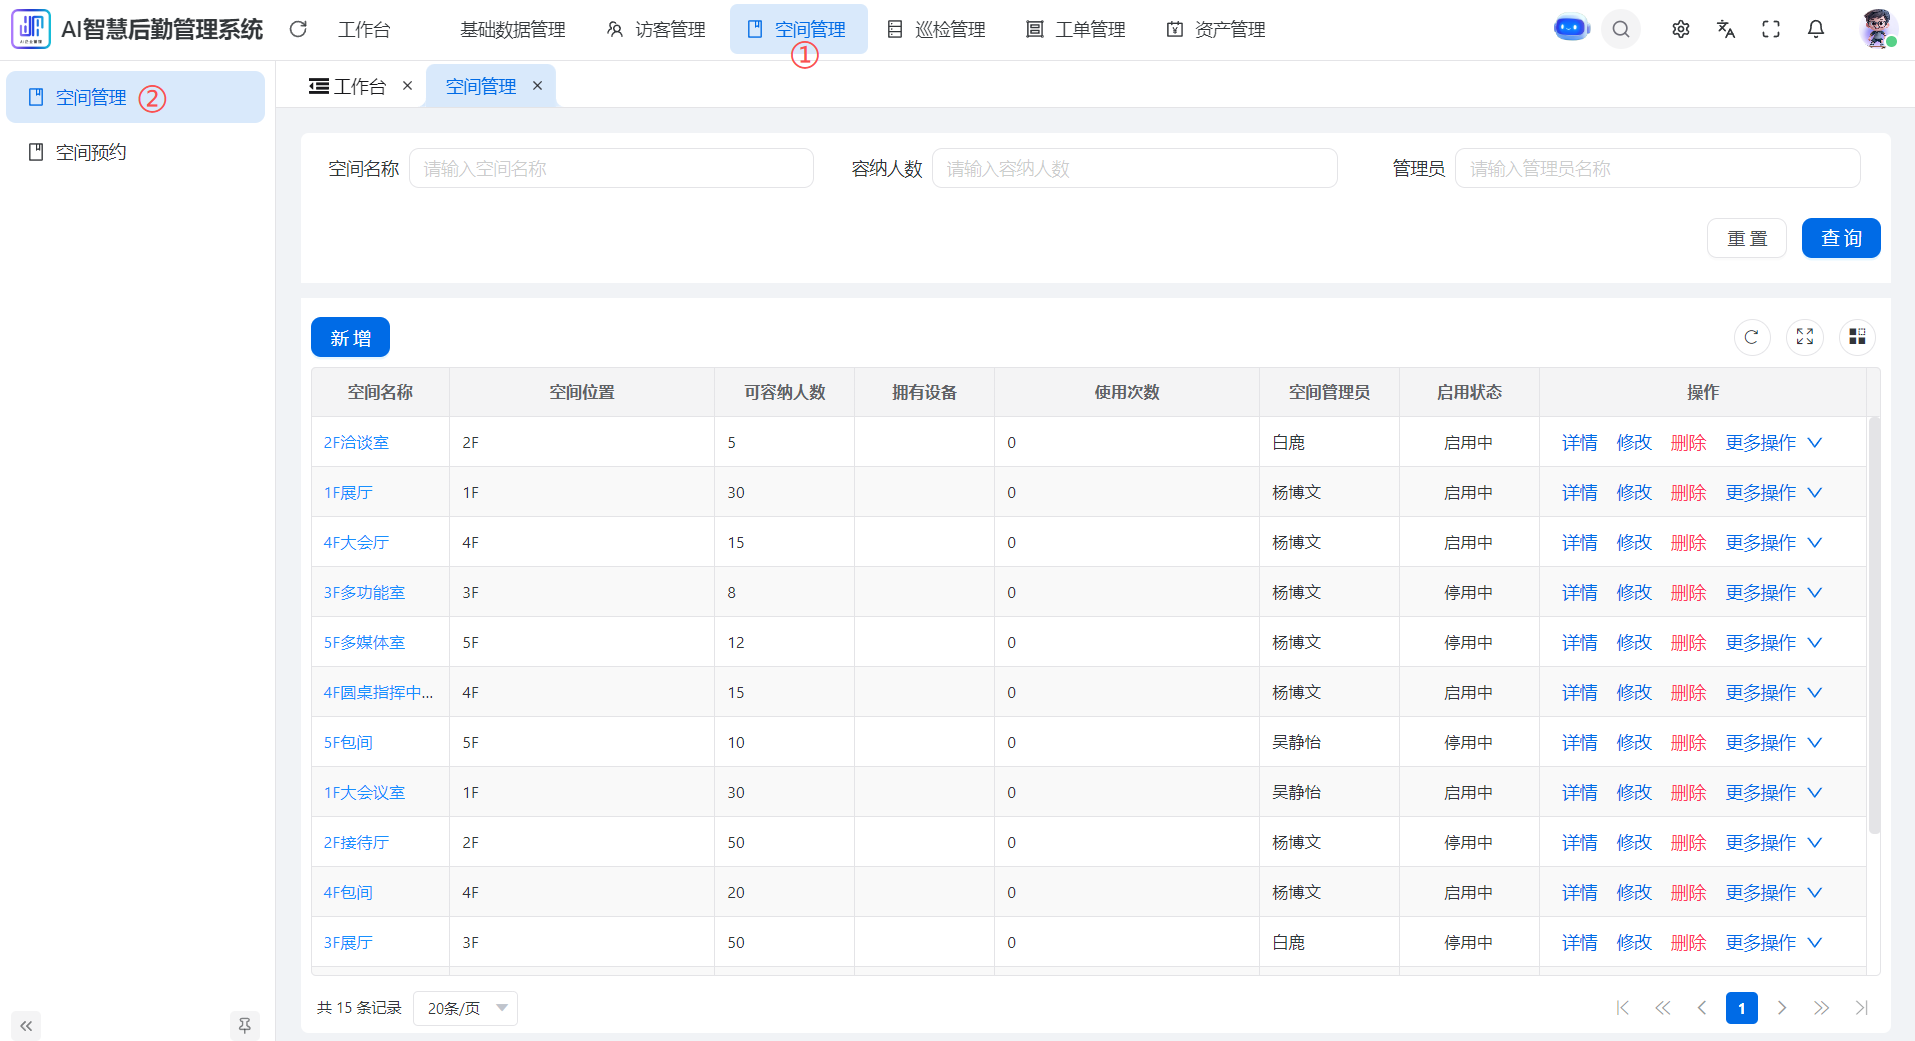Viewport: 1915px width, 1041px height.
Task: Open the notification bell
Action: [1815, 30]
